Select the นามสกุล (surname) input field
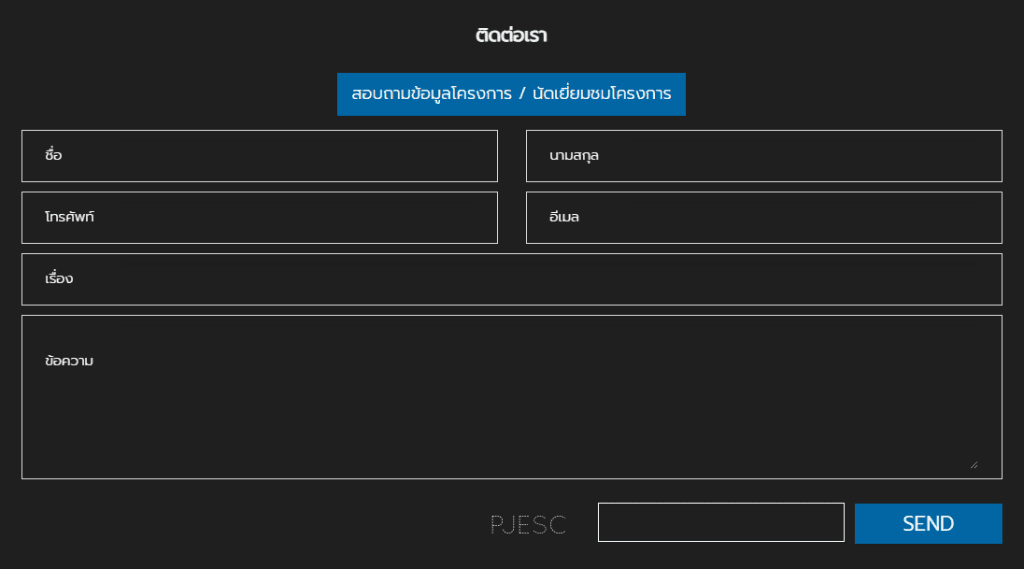Image resolution: width=1024 pixels, height=569 pixels. tap(763, 156)
